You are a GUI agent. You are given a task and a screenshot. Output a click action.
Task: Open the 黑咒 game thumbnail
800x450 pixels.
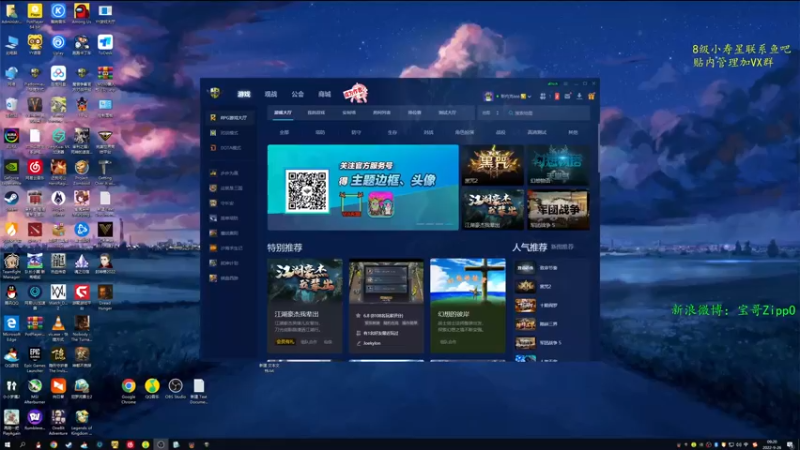(492, 165)
